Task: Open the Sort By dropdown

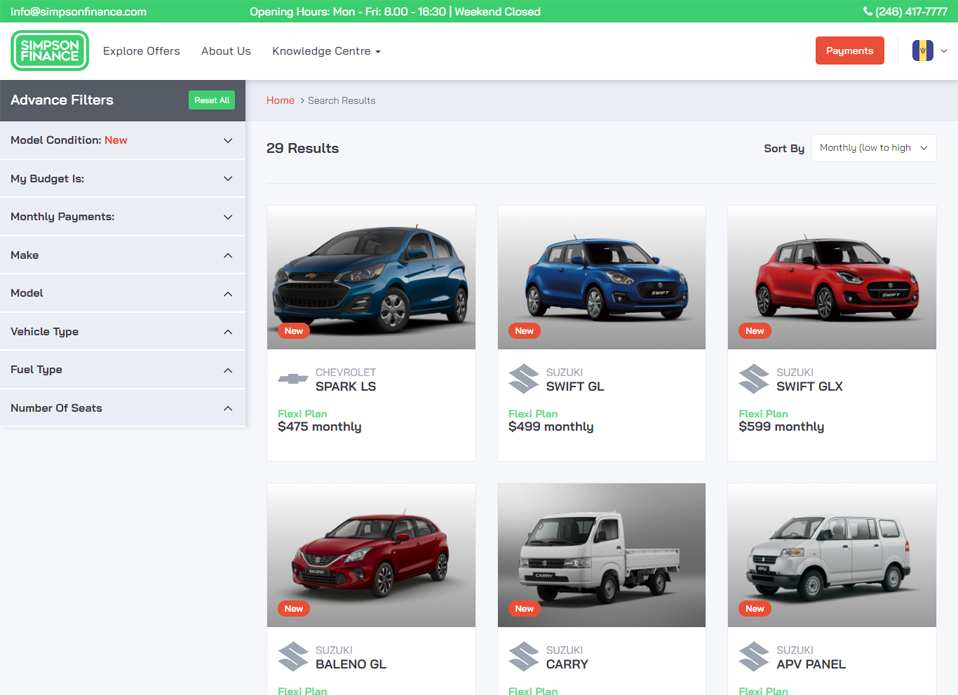Action: pyautogui.click(x=873, y=148)
